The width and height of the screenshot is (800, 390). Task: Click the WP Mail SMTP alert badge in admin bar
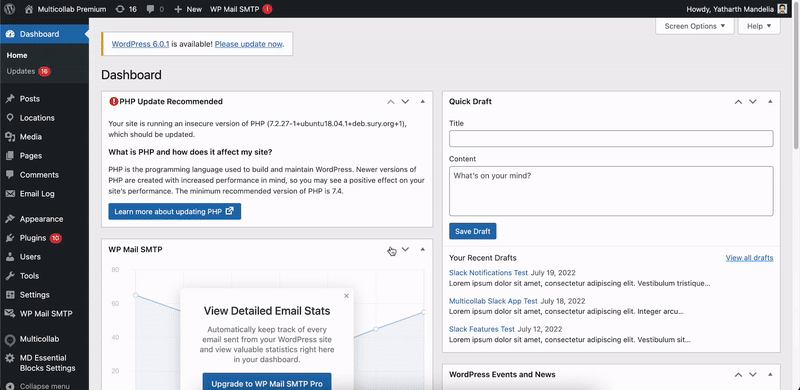tap(267, 9)
